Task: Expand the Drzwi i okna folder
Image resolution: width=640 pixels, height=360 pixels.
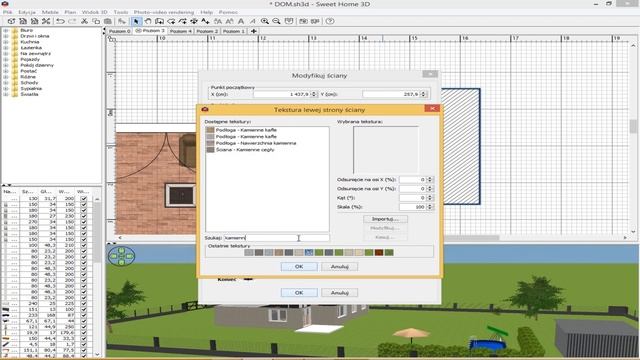Action: (x=6, y=36)
